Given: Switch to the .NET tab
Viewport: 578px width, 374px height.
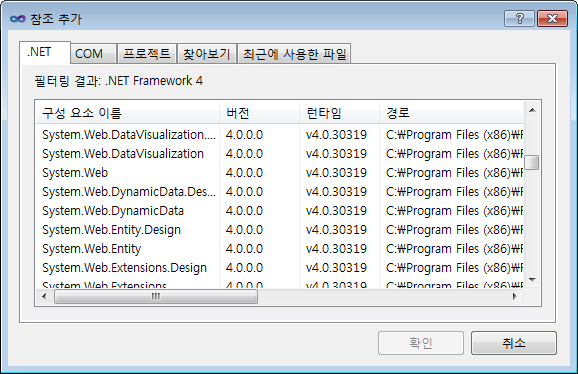Looking at the screenshot, I should coord(45,52).
